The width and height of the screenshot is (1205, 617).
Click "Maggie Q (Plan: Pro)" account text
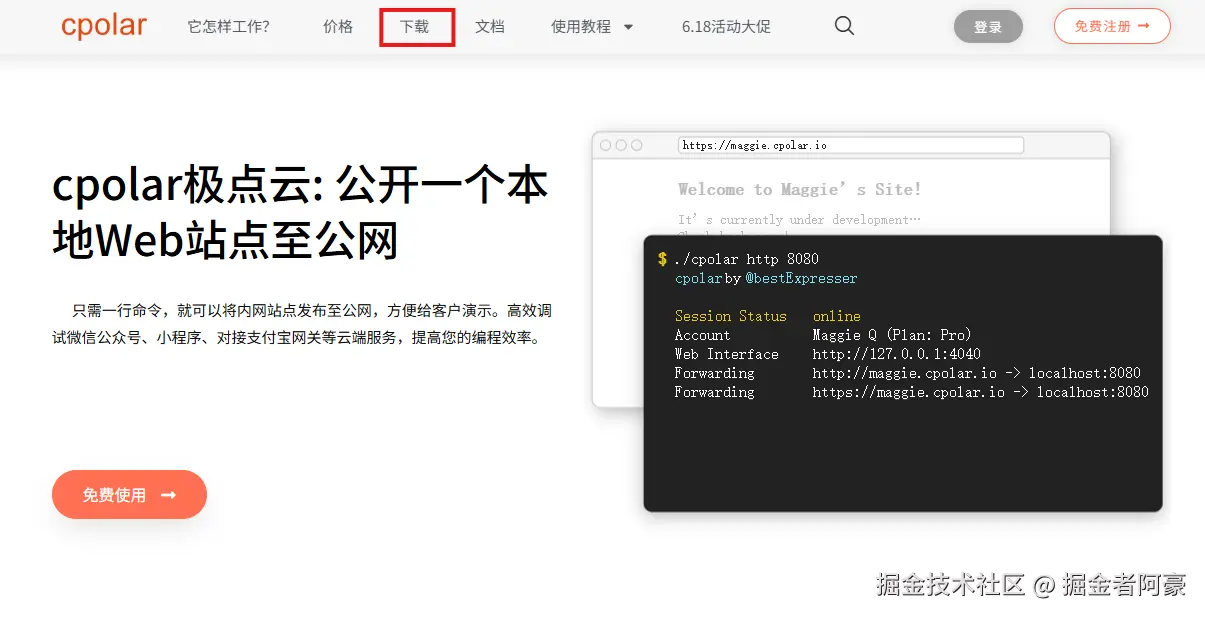click(892, 335)
